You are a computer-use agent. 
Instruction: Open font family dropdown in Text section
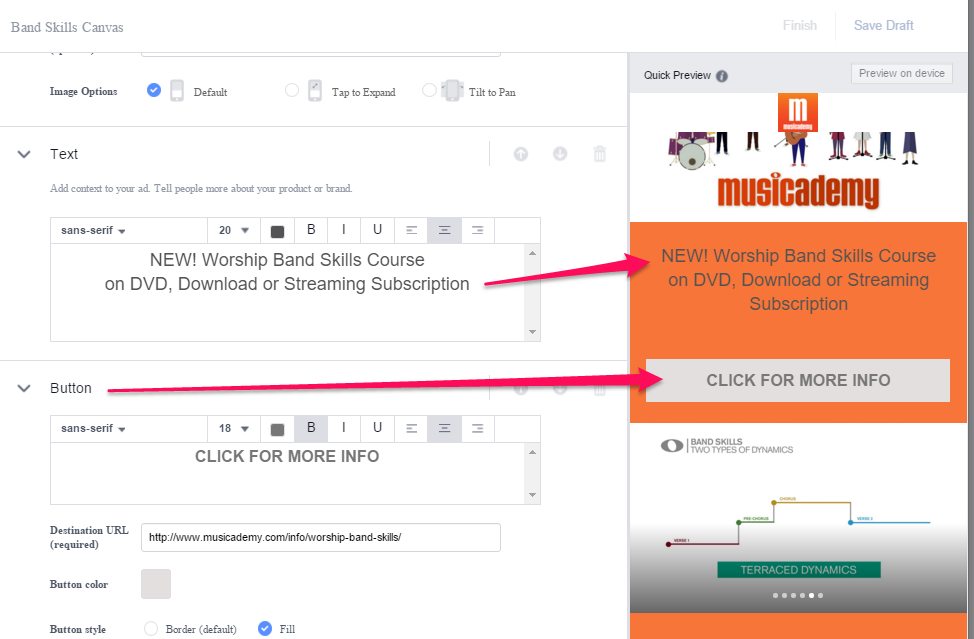click(x=129, y=230)
